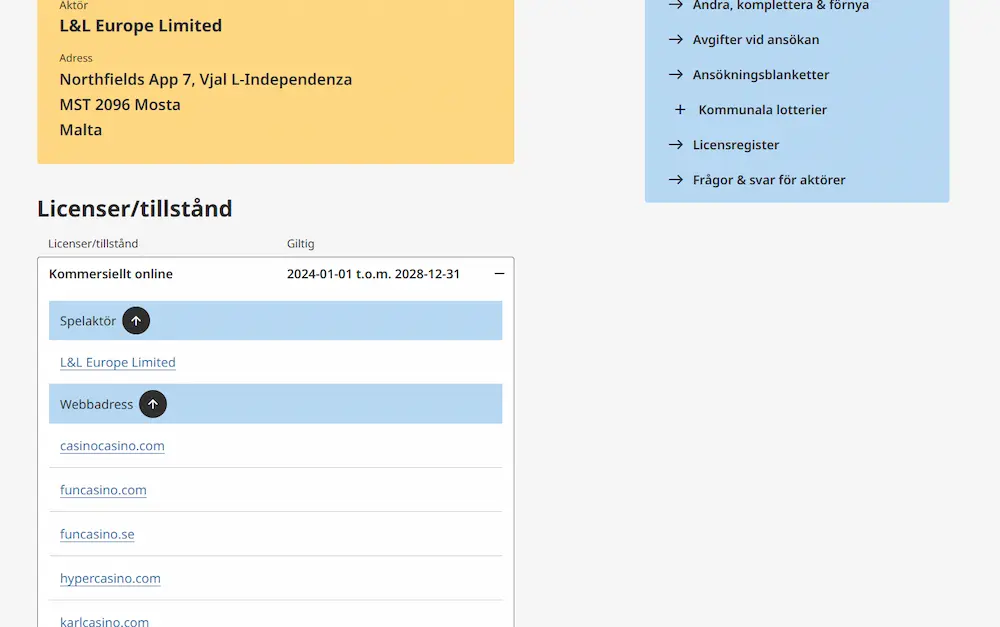Click the arrow icon beside Avgifter vid ansökan
1000x627 pixels.
pyautogui.click(x=675, y=40)
